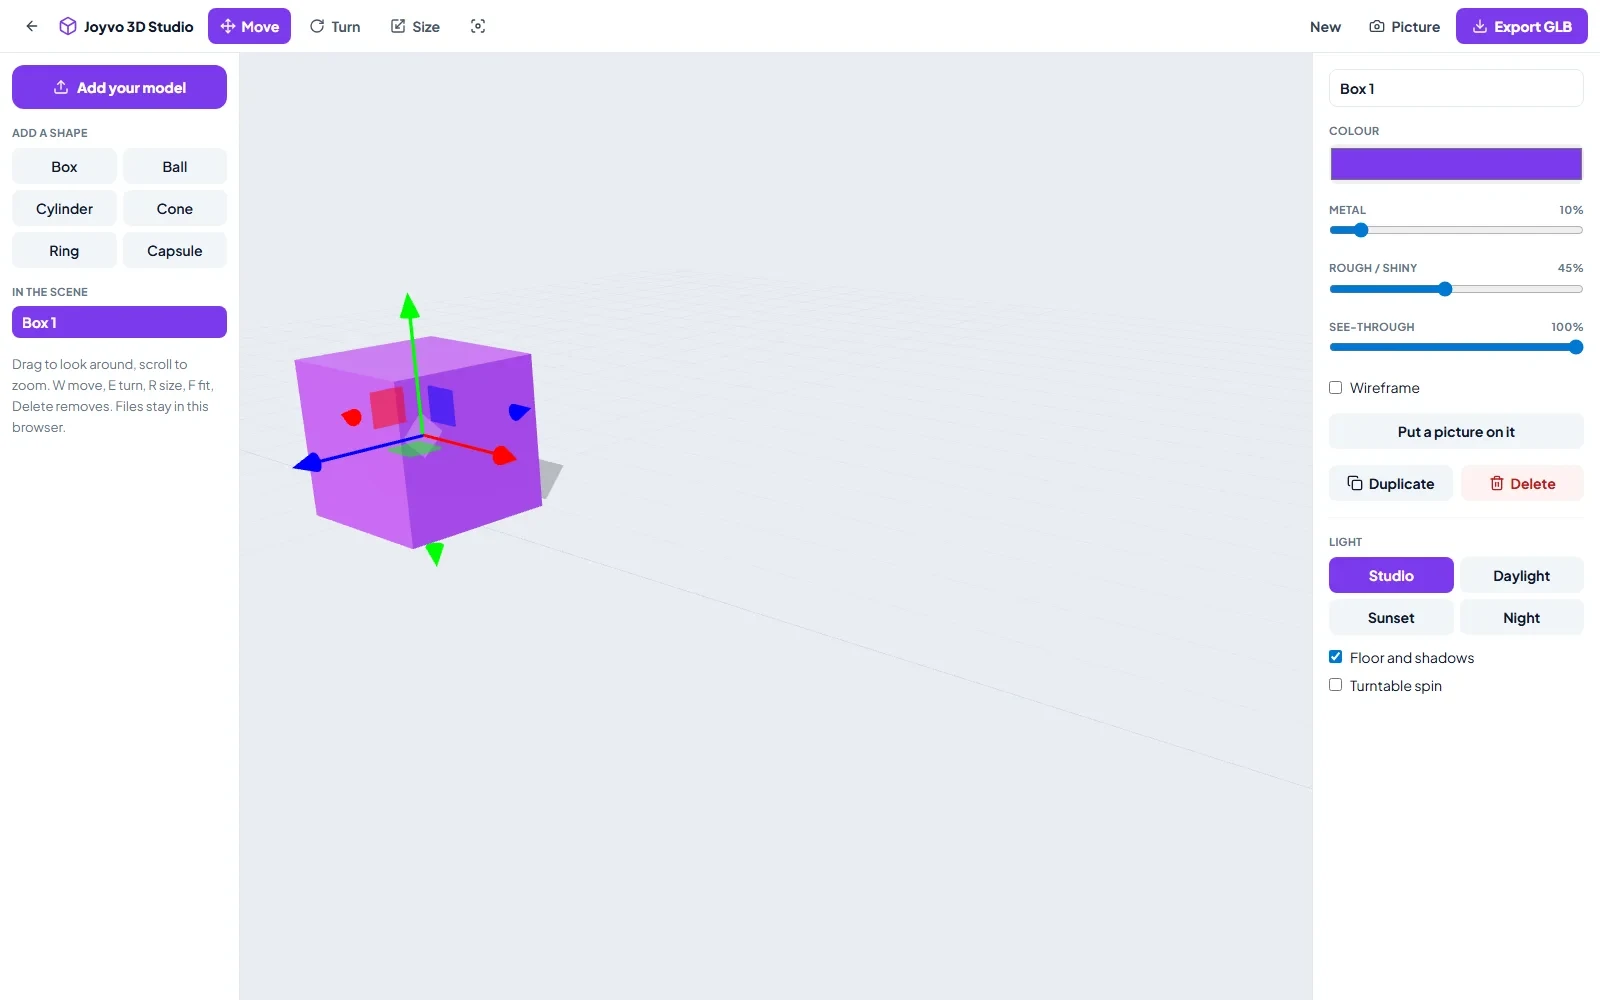This screenshot has height=1000, width=1600.
Task: Select Sunset lighting
Action: click(x=1391, y=617)
